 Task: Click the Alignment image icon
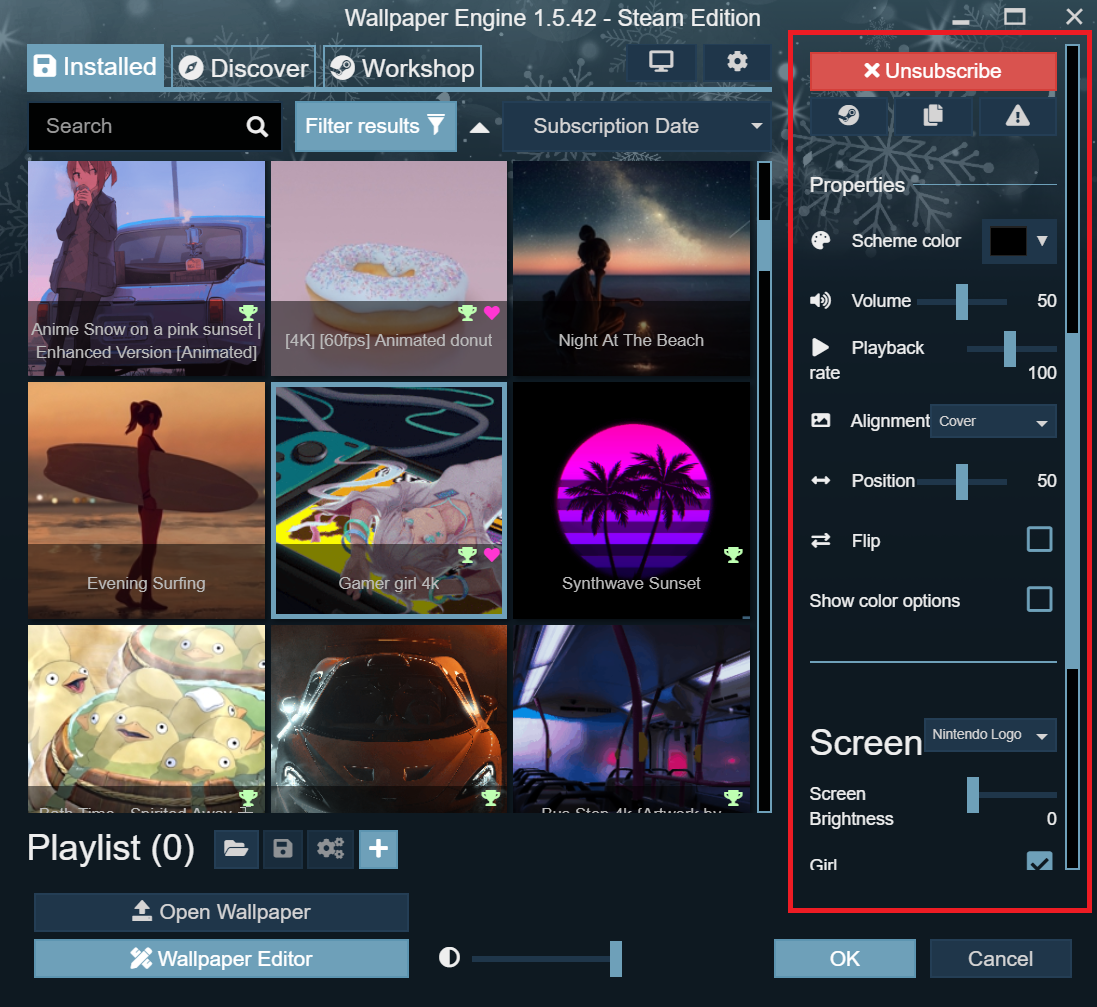pos(821,421)
